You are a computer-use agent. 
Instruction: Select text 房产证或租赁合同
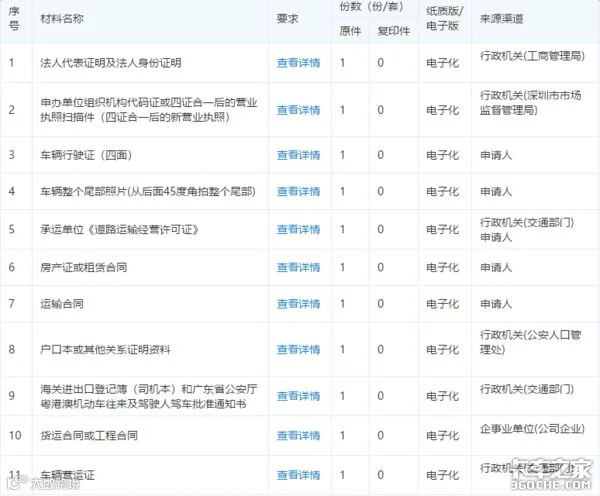[83, 267]
